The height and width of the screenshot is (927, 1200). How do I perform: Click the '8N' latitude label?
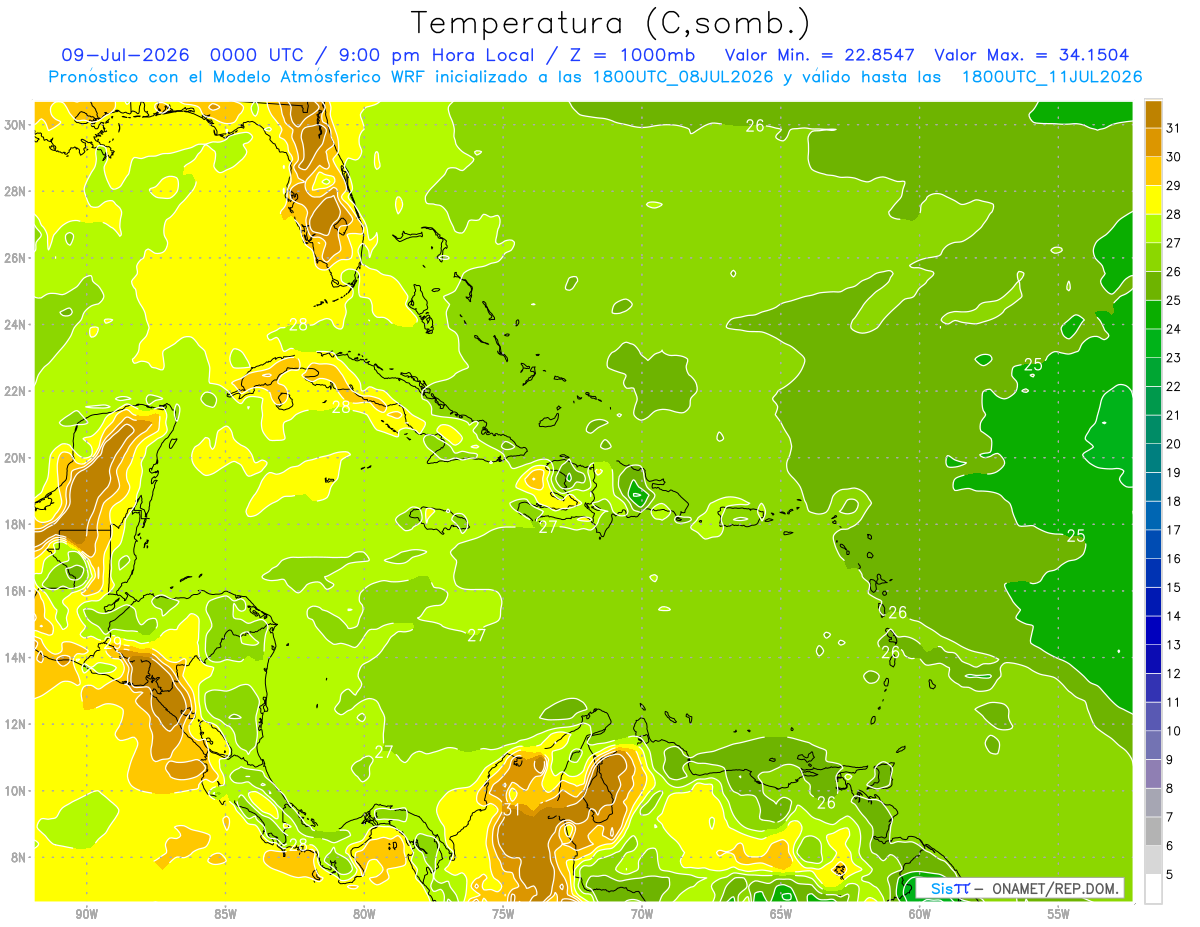pos(18,857)
